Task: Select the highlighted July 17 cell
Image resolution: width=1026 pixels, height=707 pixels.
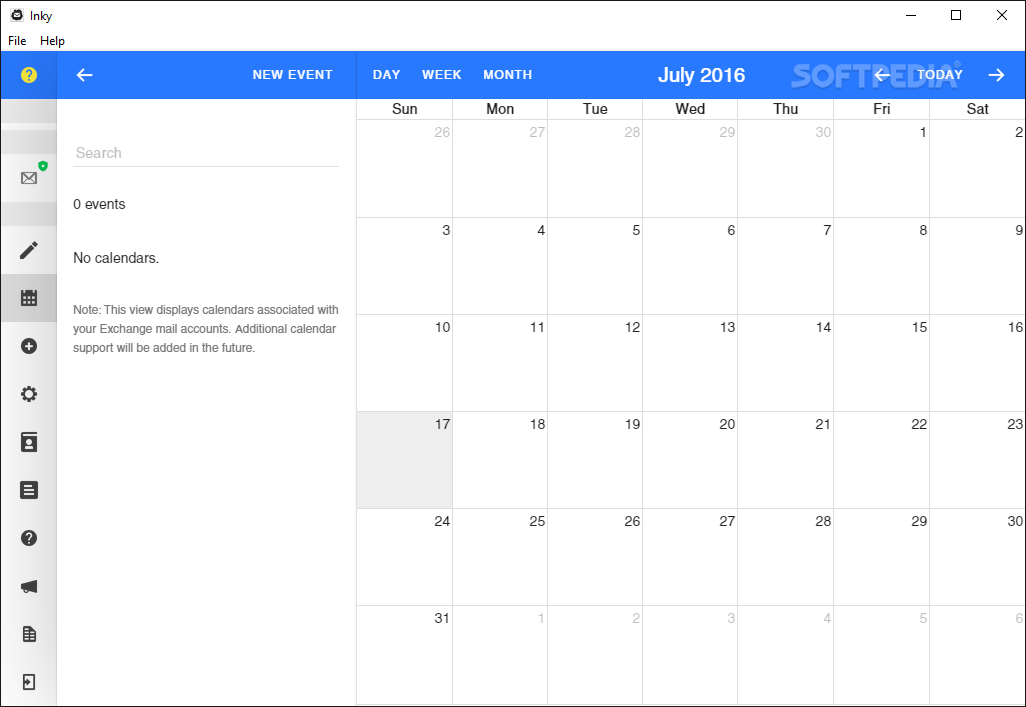Action: pyautogui.click(x=404, y=460)
